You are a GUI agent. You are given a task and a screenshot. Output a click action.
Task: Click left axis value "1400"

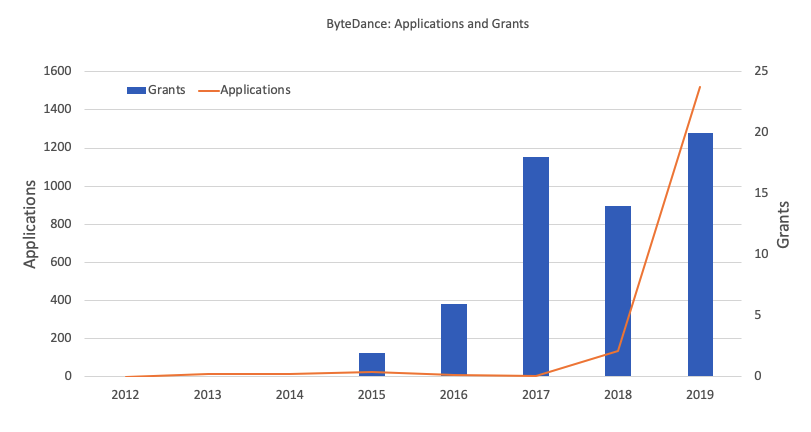pos(57,110)
